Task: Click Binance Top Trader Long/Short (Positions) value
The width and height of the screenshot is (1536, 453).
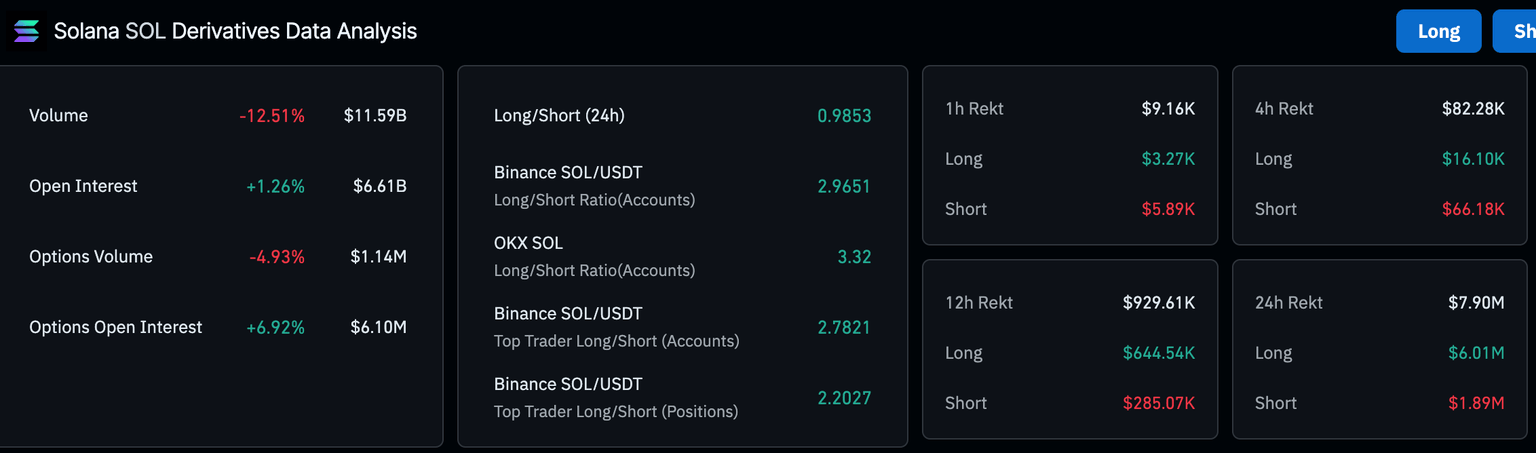Action: (x=844, y=398)
